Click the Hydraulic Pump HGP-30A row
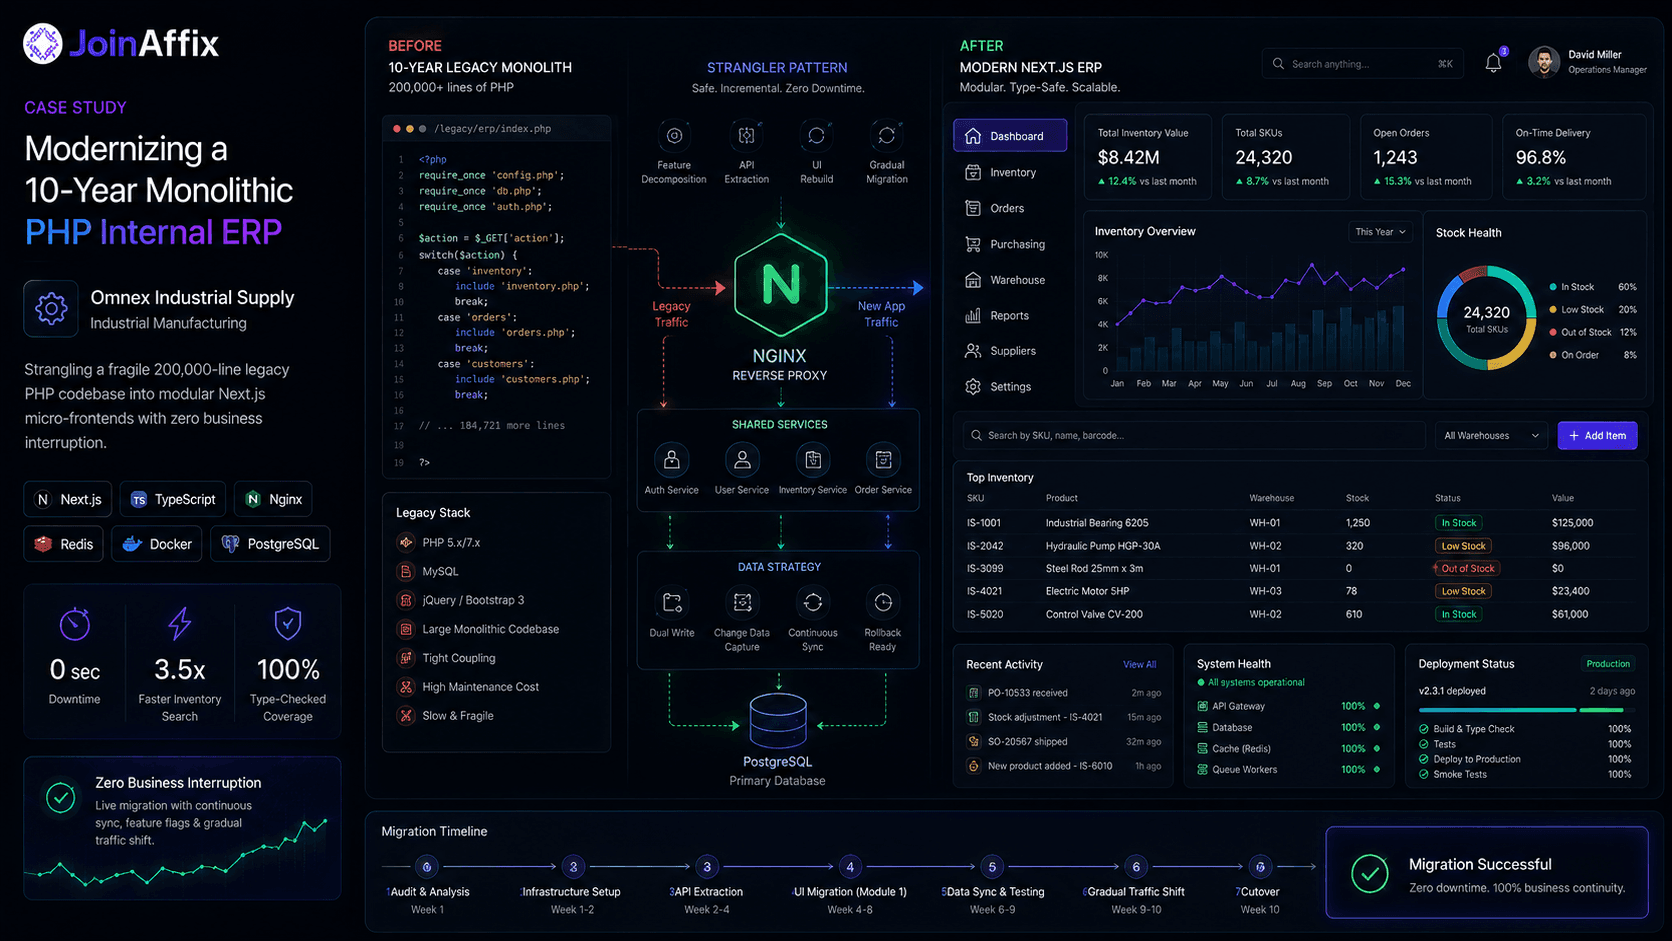 coord(1300,546)
